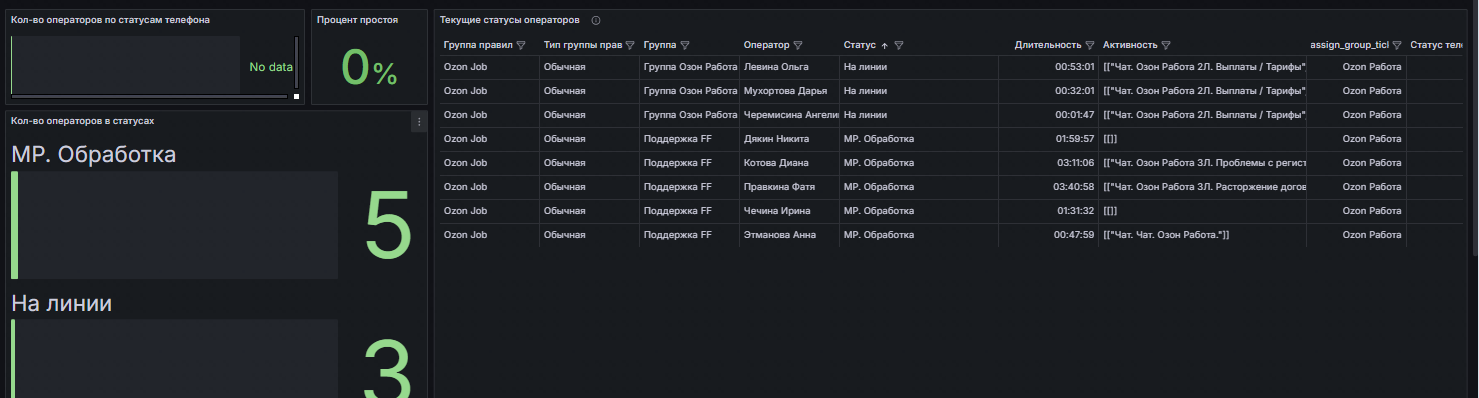Image resolution: width=1479 pixels, height=398 pixels.
Task: Open filter for Оператор column
Action: pyautogui.click(x=798, y=45)
